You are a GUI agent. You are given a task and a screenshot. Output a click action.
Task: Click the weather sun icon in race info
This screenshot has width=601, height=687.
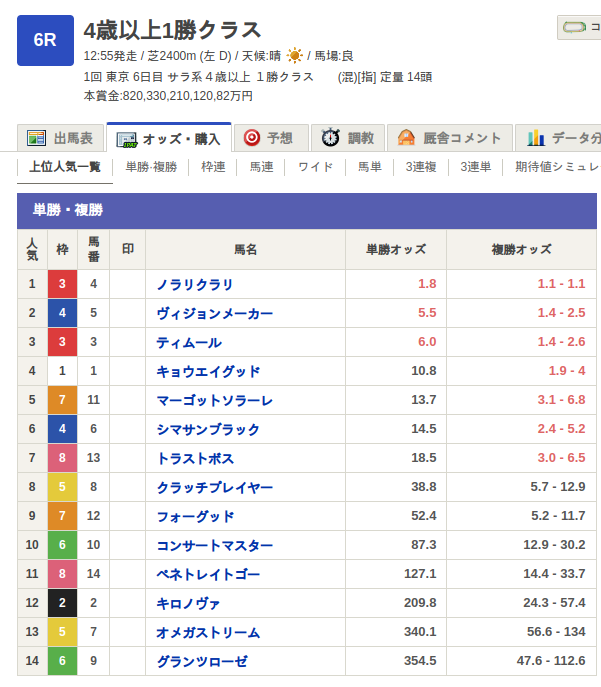(295, 56)
